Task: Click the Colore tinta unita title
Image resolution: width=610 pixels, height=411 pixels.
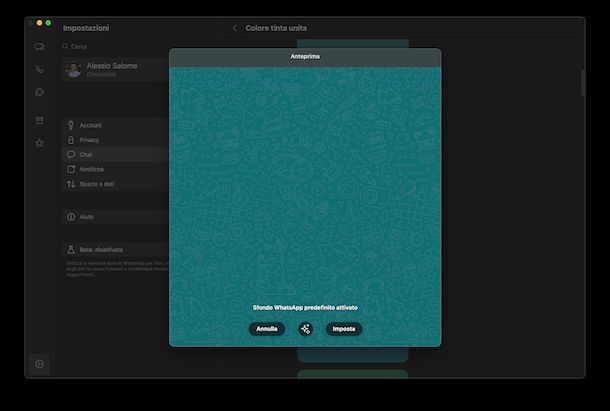Action: [276, 28]
